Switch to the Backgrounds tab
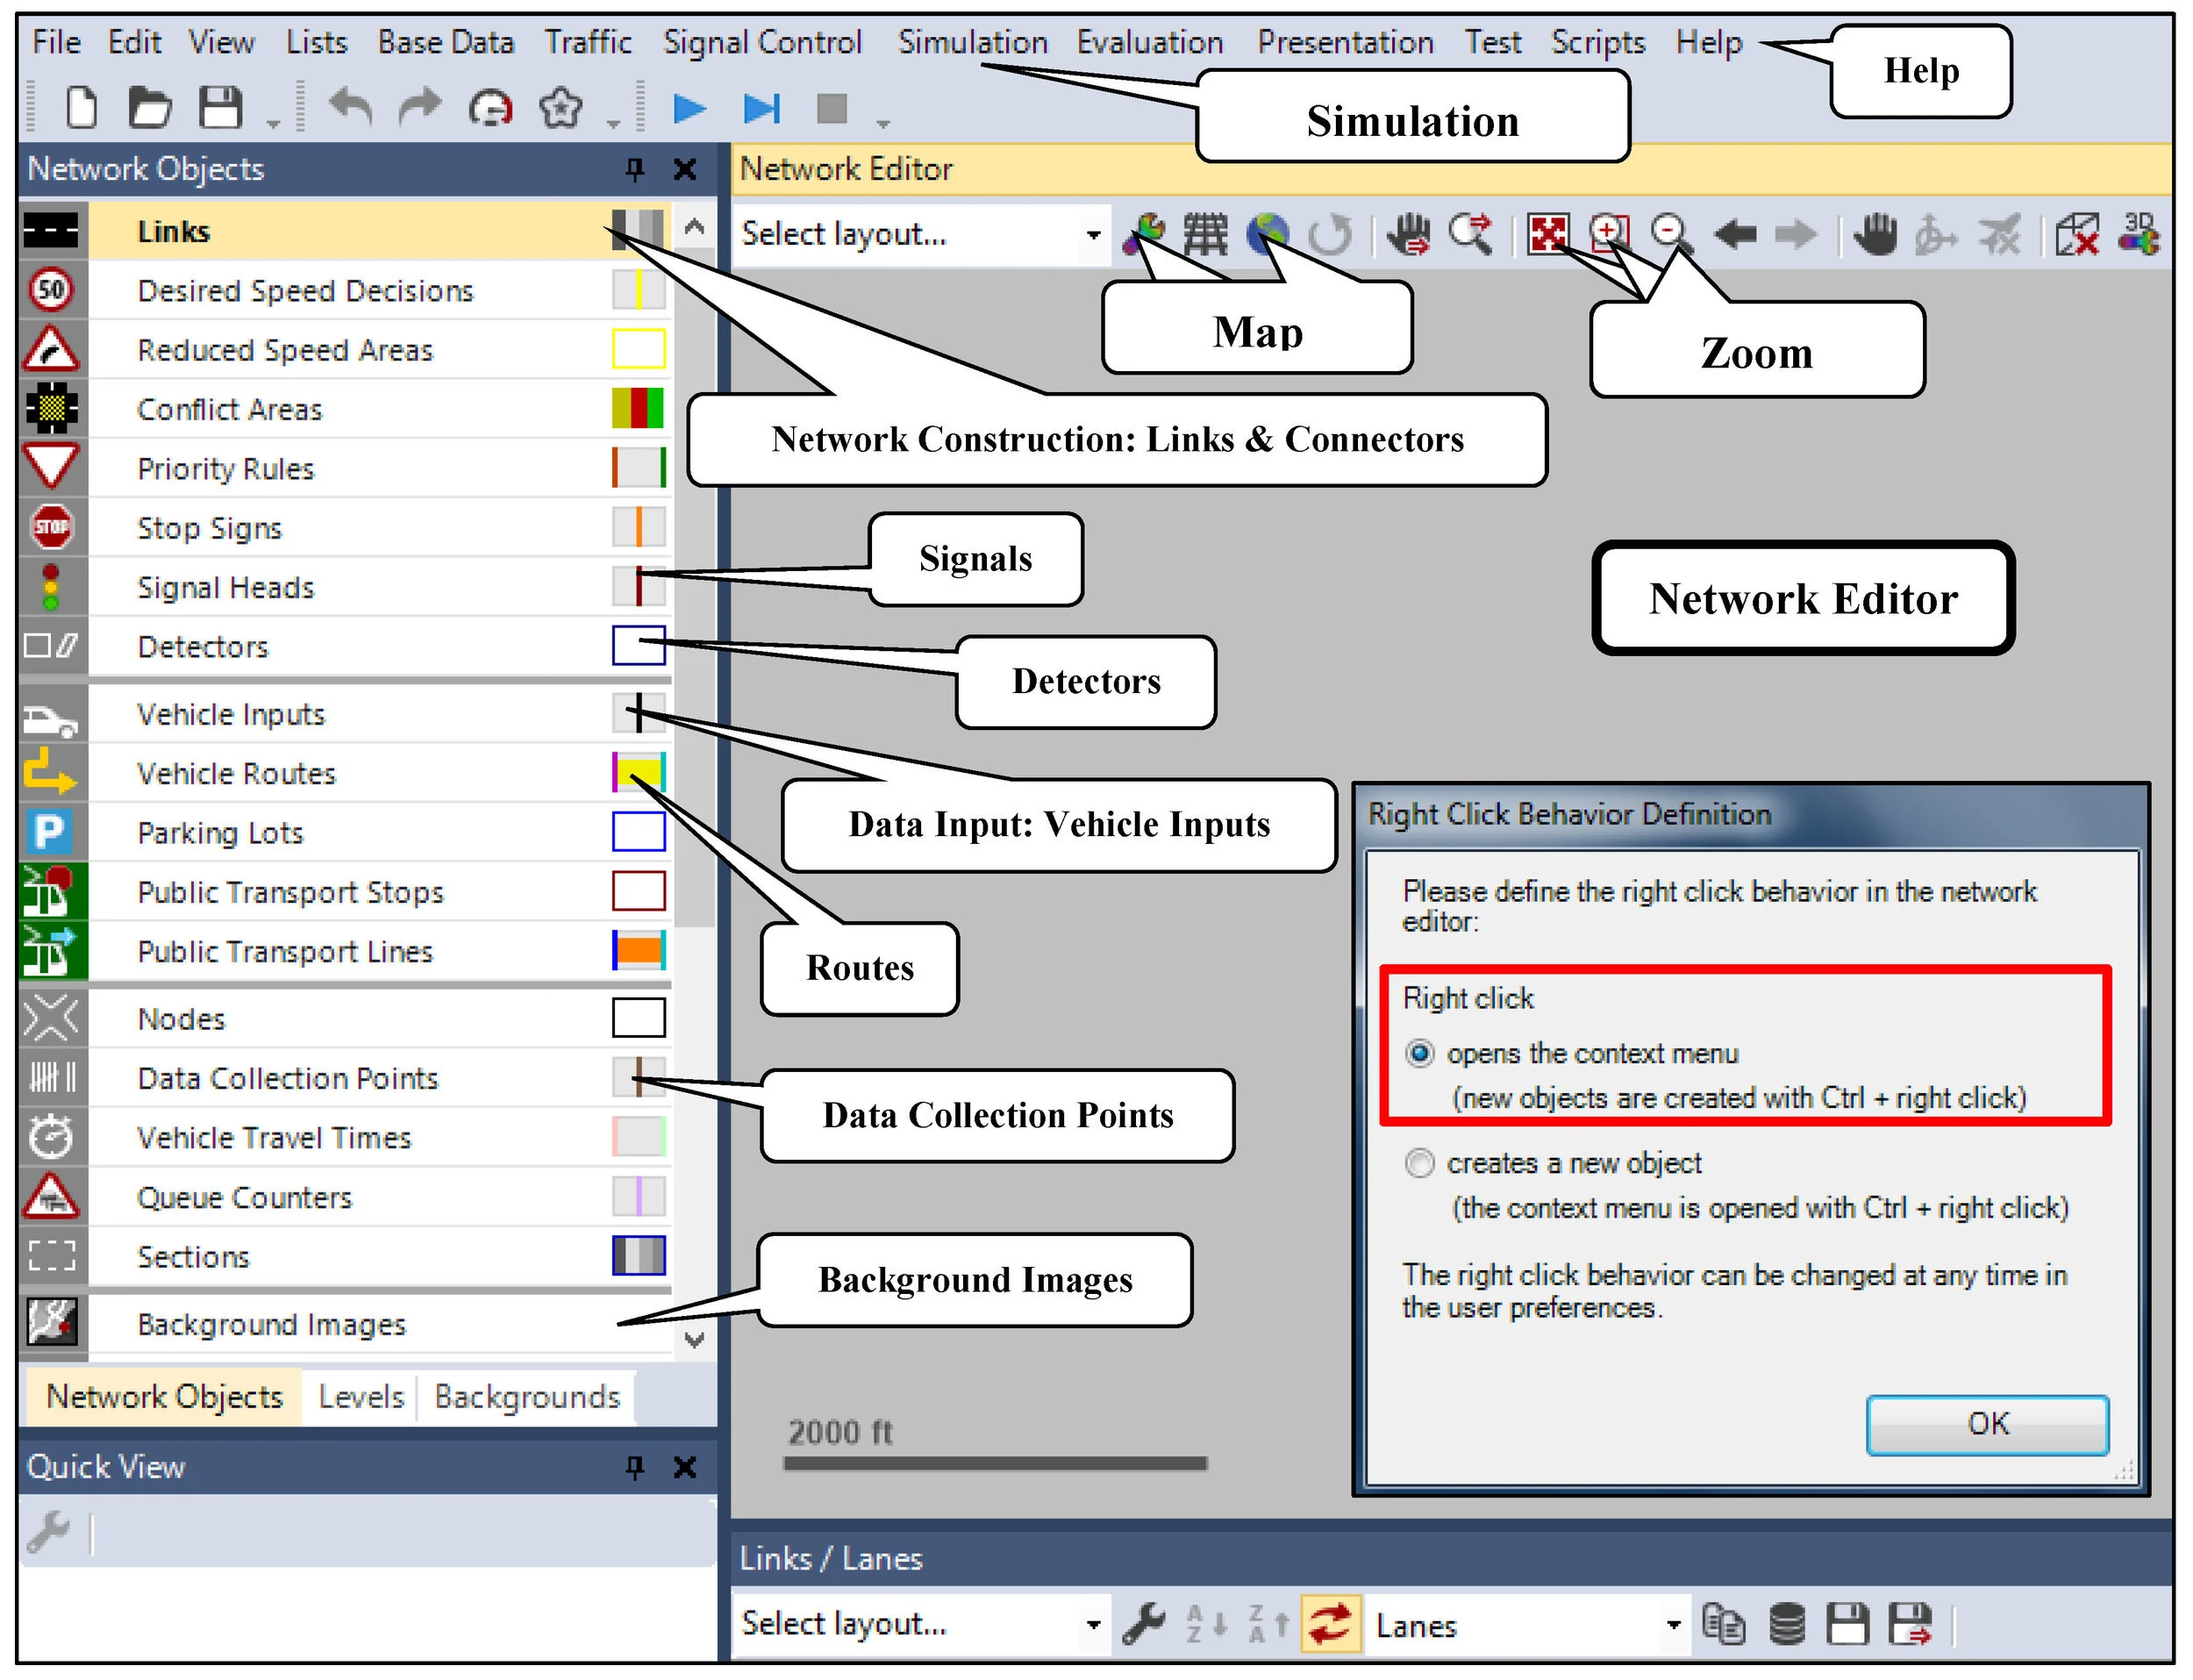 coord(527,1397)
